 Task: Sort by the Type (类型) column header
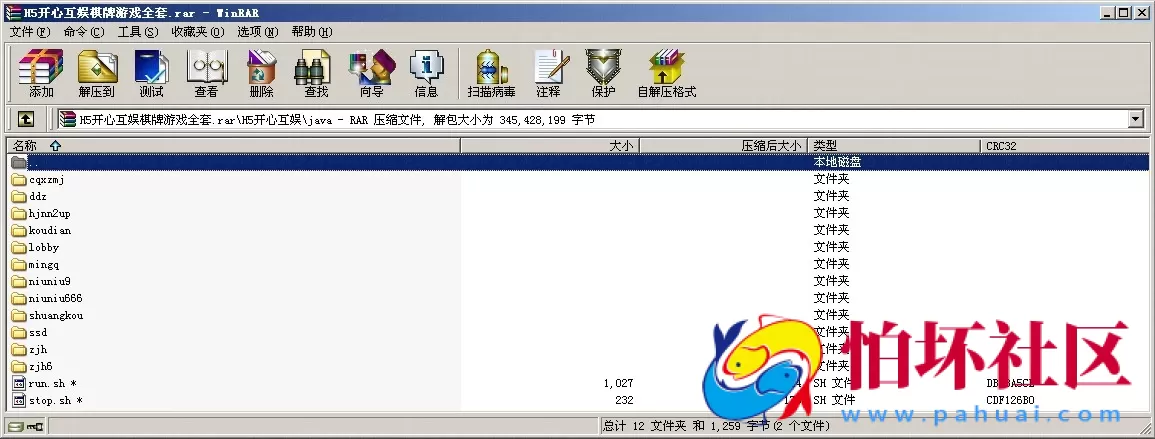(894, 146)
